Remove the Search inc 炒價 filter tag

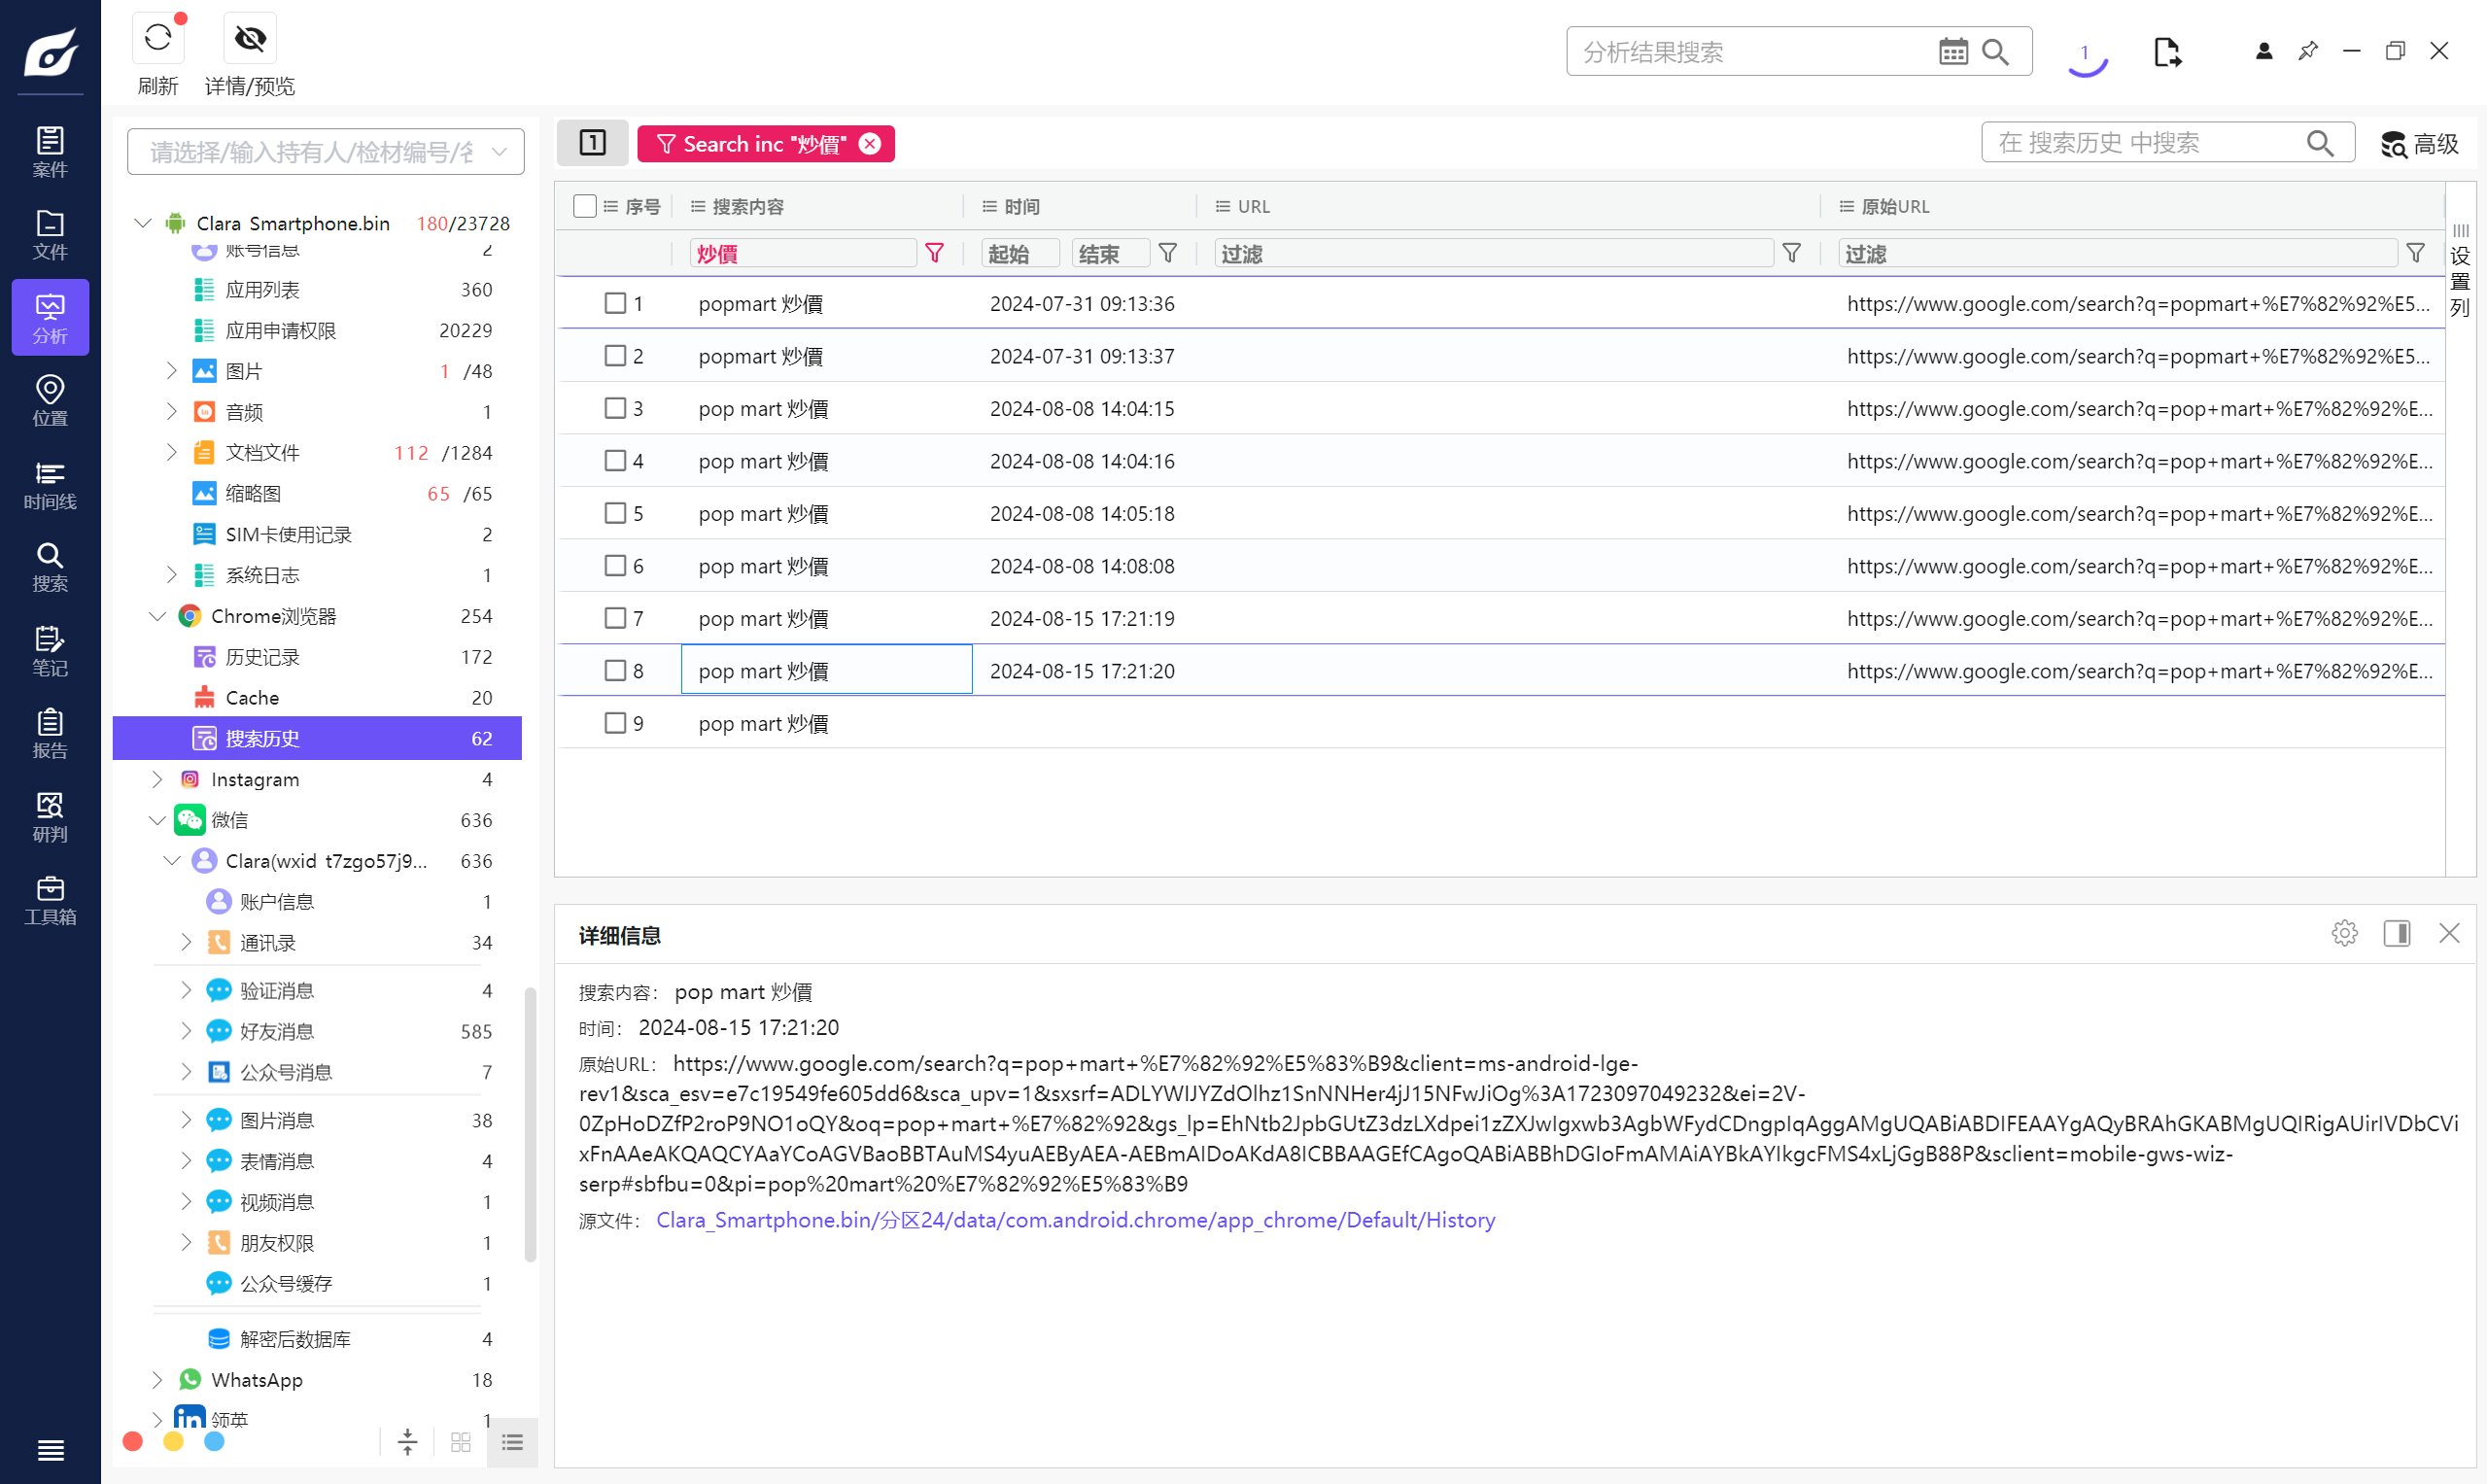(x=870, y=144)
